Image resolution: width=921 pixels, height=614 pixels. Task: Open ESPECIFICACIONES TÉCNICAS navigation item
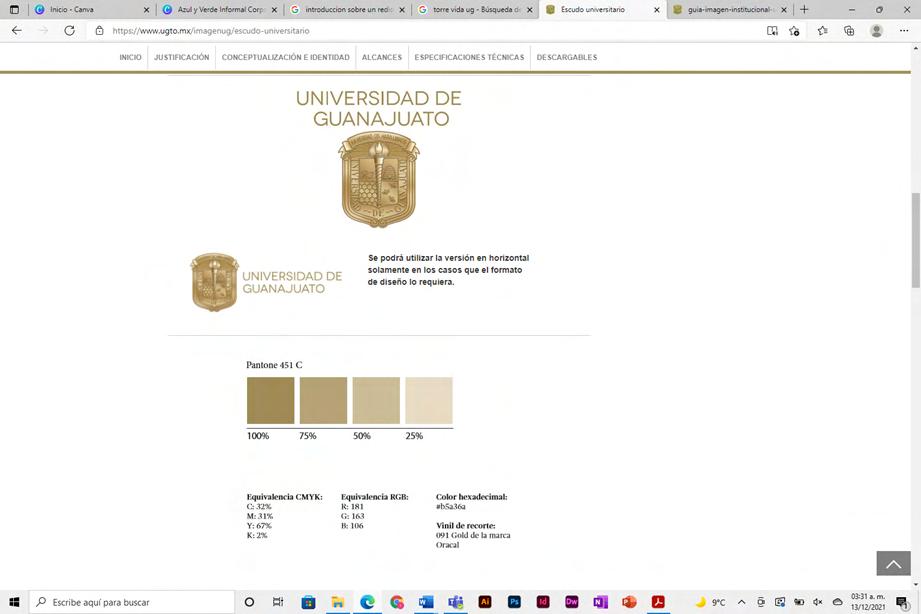[469, 57]
